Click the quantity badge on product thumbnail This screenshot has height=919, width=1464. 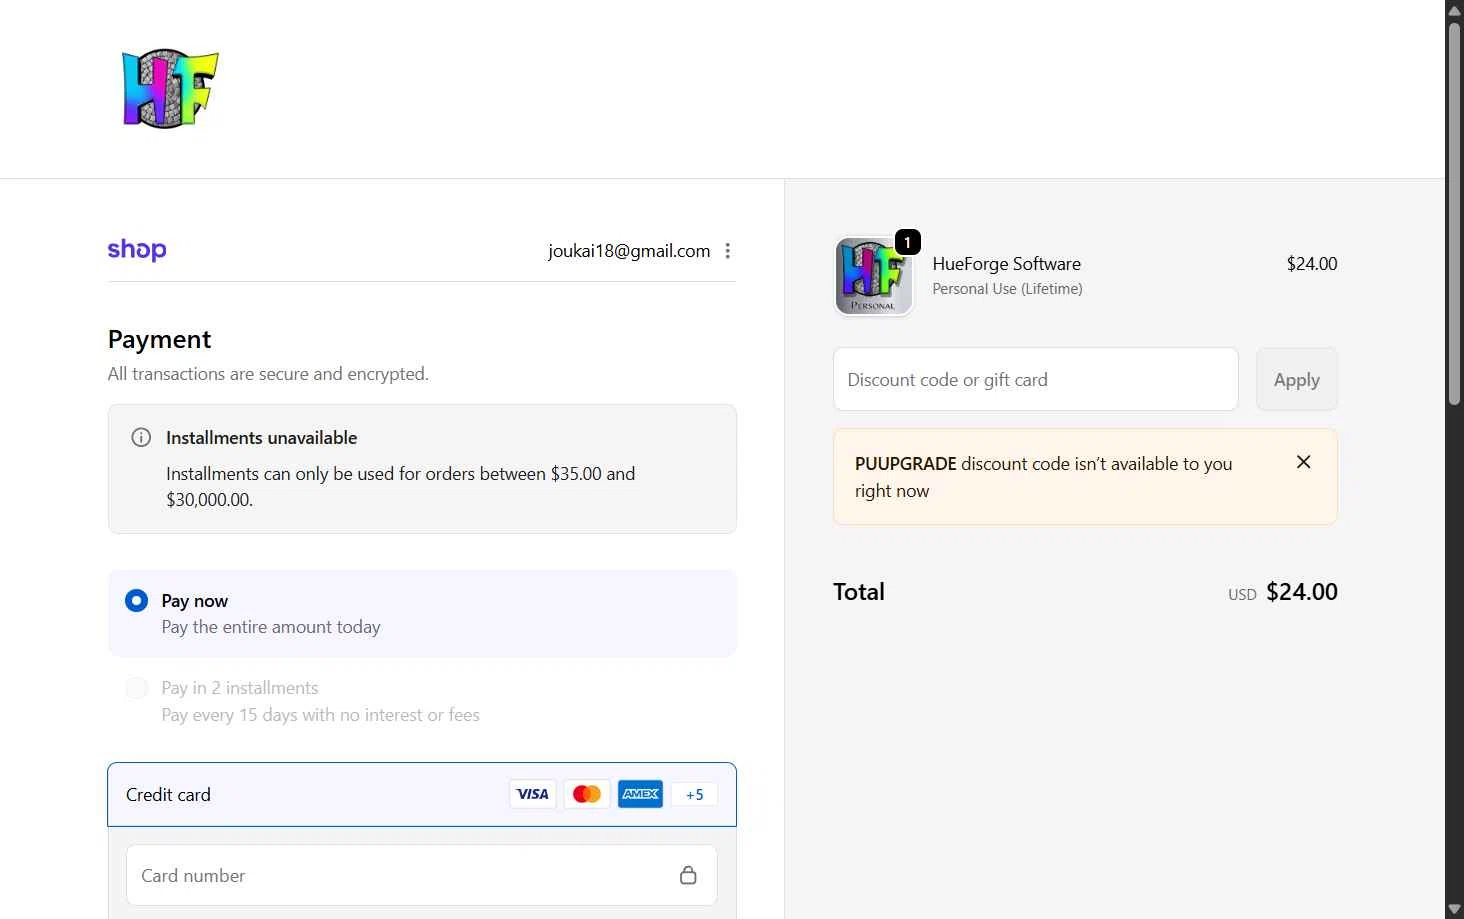coord(907,242)
